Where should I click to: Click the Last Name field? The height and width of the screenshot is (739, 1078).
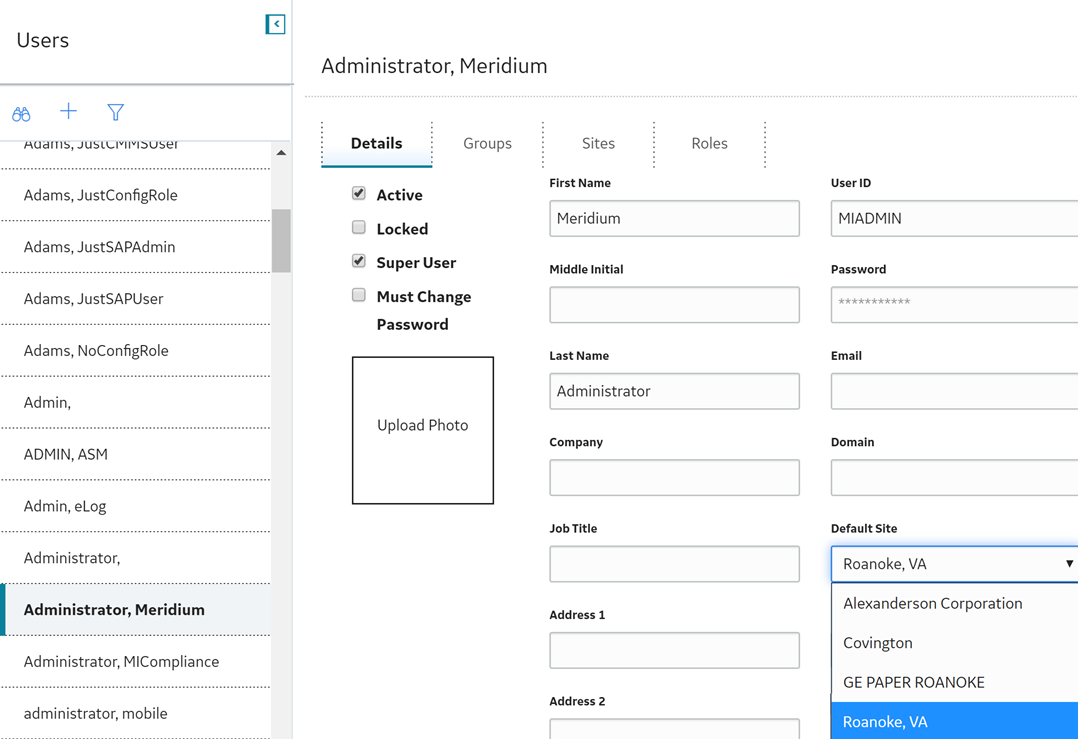(x=674, y=391)
